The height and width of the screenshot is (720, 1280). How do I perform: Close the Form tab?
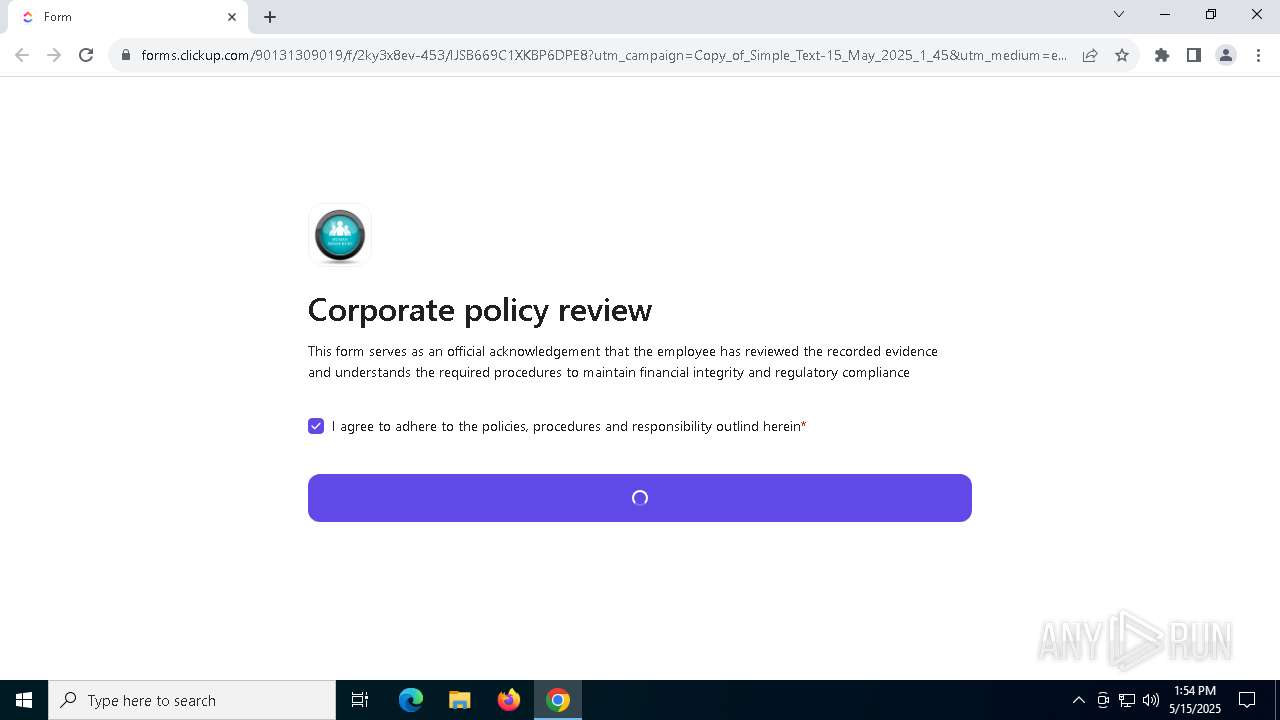232,17
